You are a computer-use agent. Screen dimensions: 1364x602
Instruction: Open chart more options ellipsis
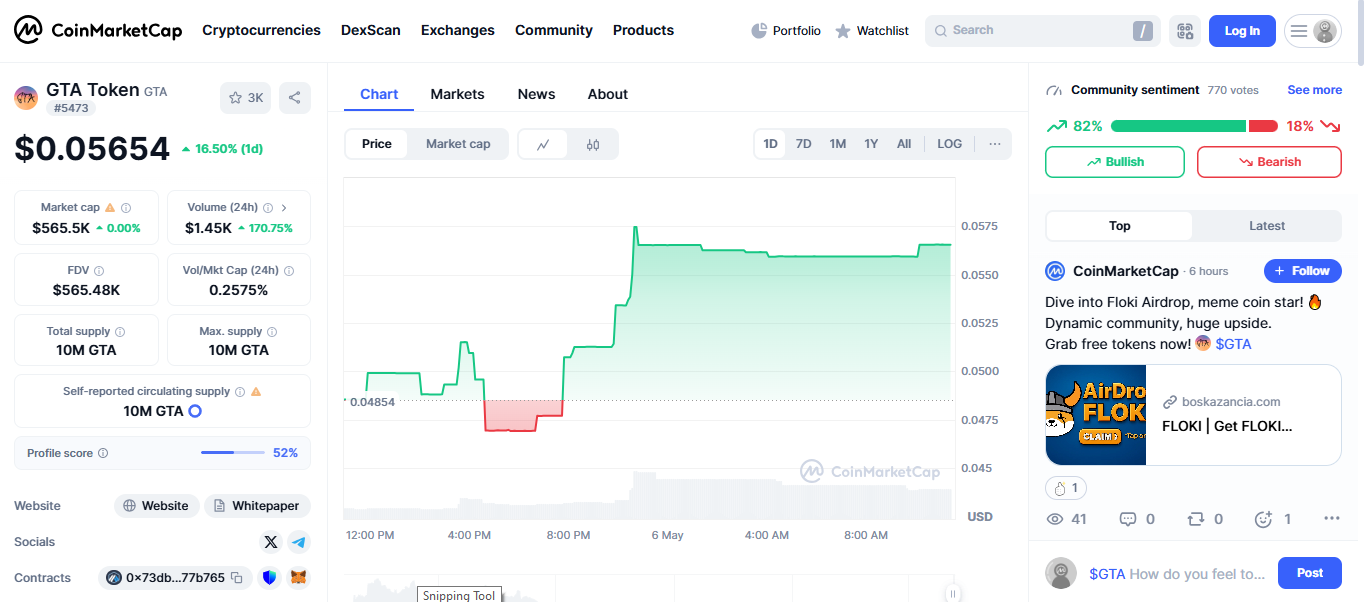(x=995, y=144)
